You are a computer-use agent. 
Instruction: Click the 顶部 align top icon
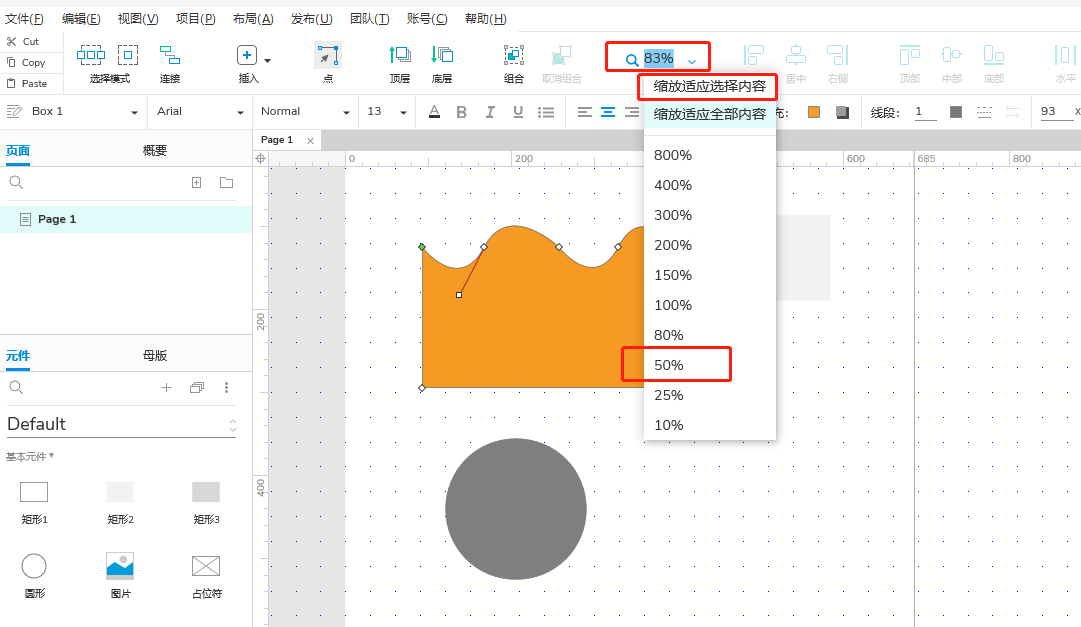point(910,54)
